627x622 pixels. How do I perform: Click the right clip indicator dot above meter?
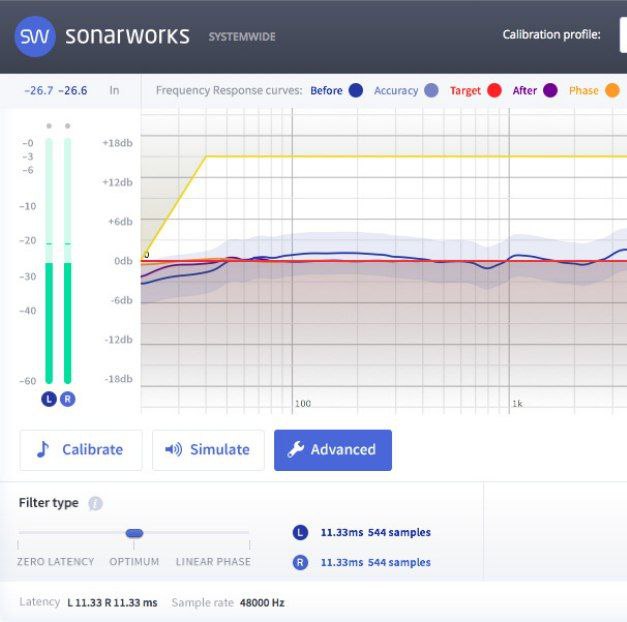[x=68, y=126]
